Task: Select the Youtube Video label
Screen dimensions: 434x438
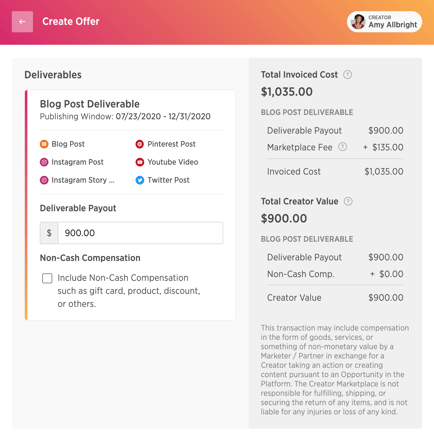Action: click(x=173, y=162)
